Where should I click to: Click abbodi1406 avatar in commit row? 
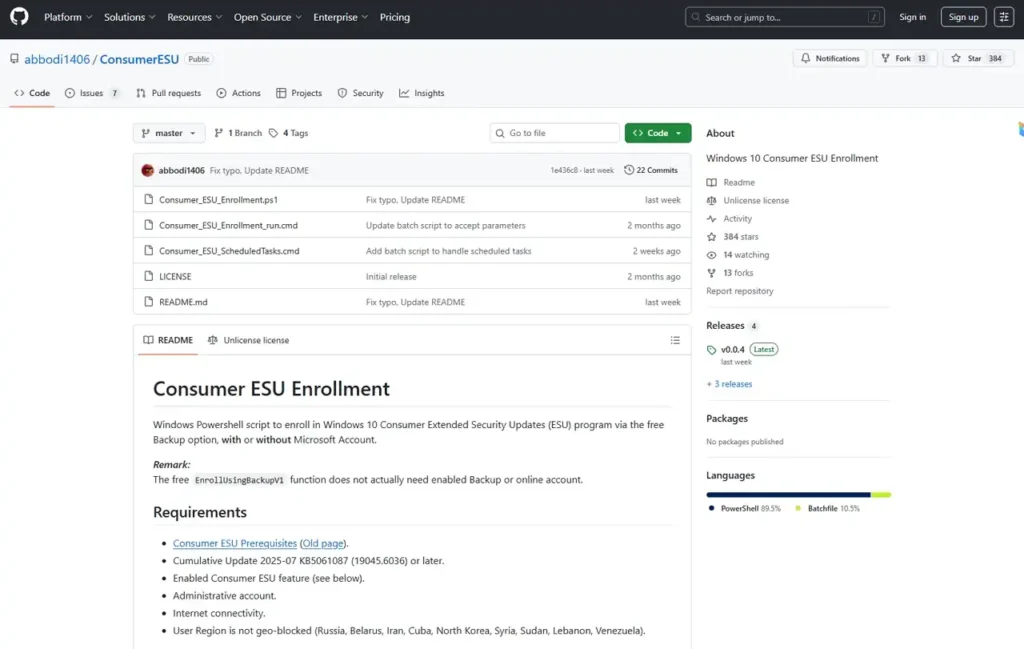point(148,170)
